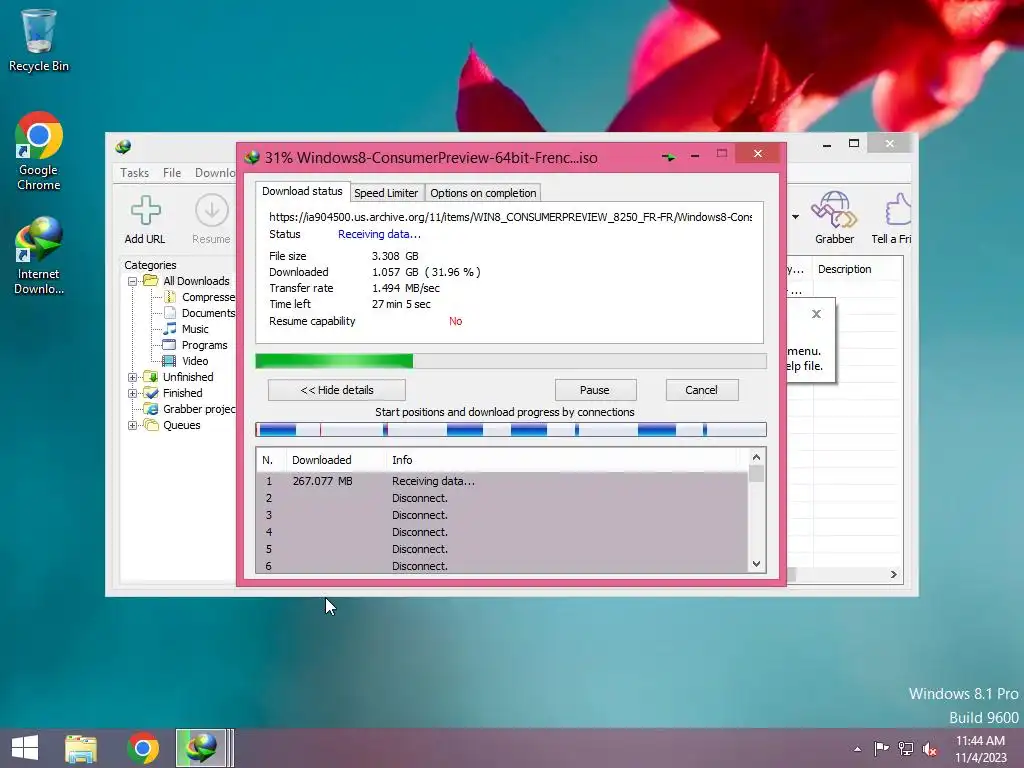Click the Downloaded column header in connections list
The height and width of the screenshot is (768, 1024).
[x=336, y=460]
